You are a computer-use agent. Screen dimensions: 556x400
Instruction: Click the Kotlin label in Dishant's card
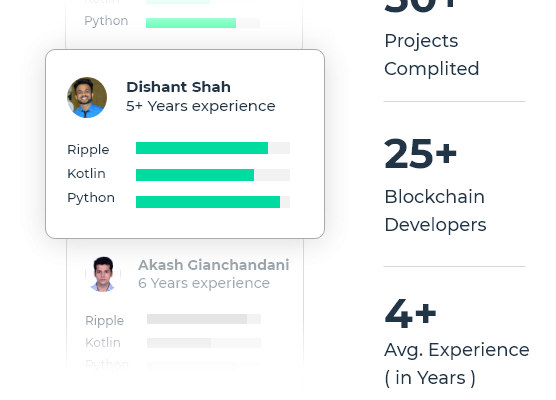pos(86,173)
